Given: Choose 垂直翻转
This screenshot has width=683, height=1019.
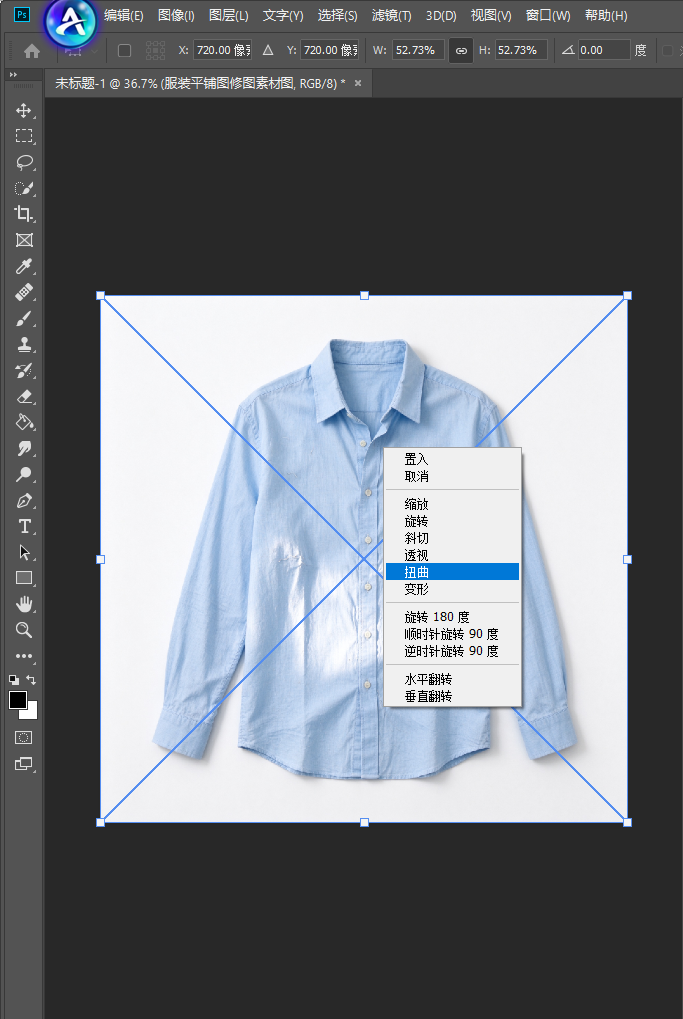Looking at the screenshot, I should tap(452, 696).
